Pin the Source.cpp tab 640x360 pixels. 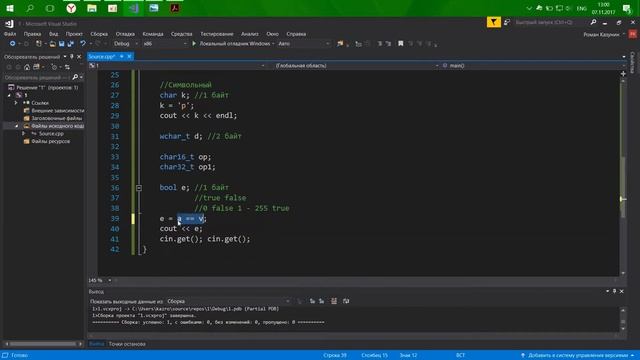(122, 57)
